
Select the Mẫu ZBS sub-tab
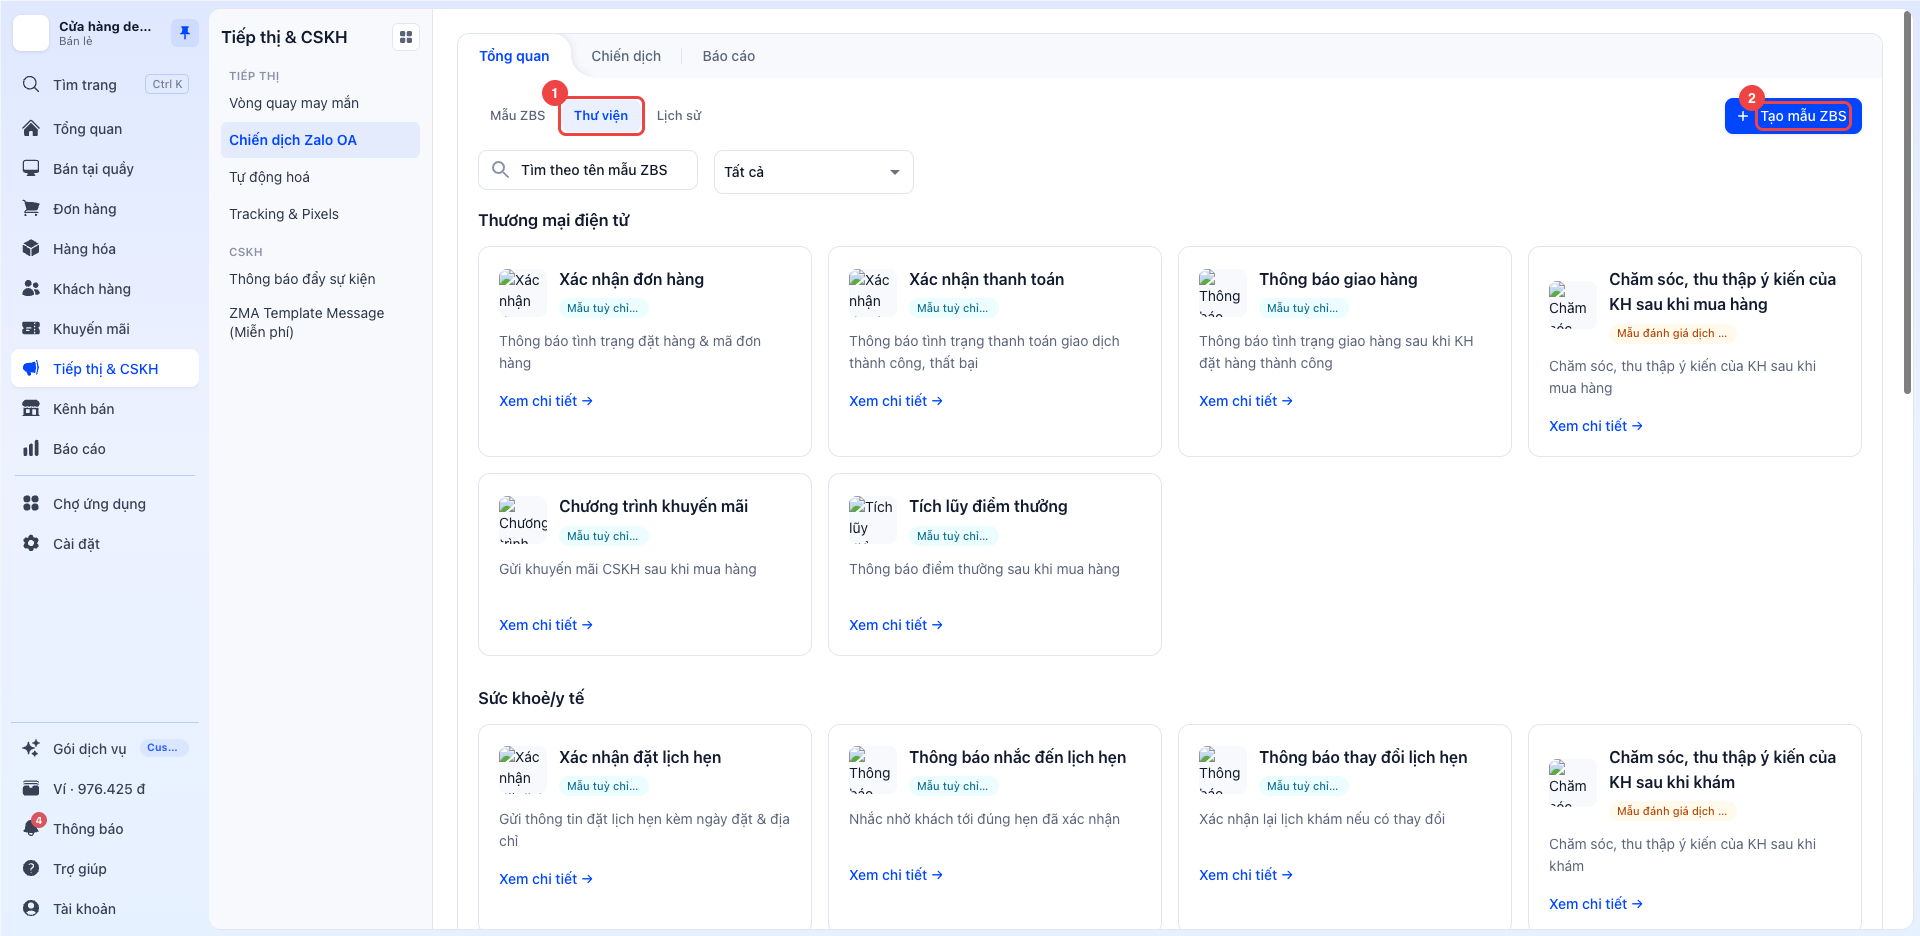[x=517, y=116]
